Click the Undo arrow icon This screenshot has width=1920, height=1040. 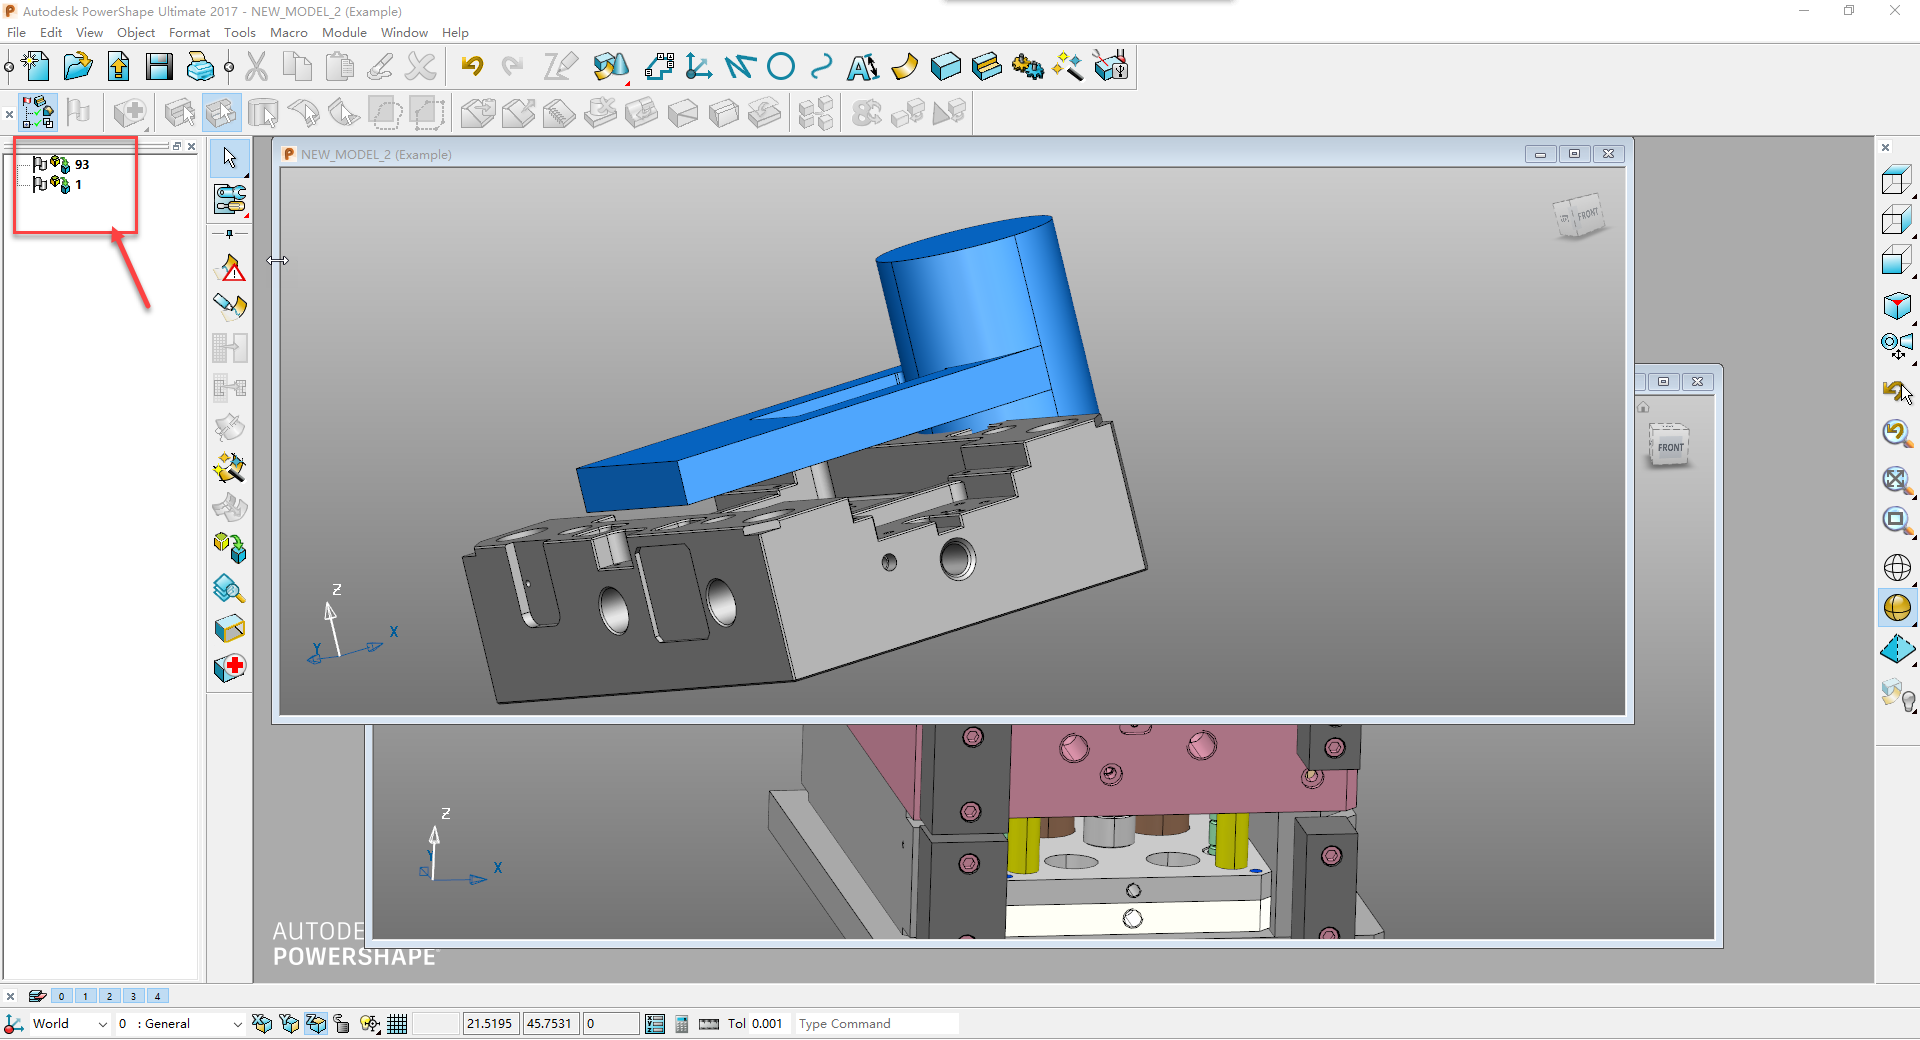[x=471, y=66]
